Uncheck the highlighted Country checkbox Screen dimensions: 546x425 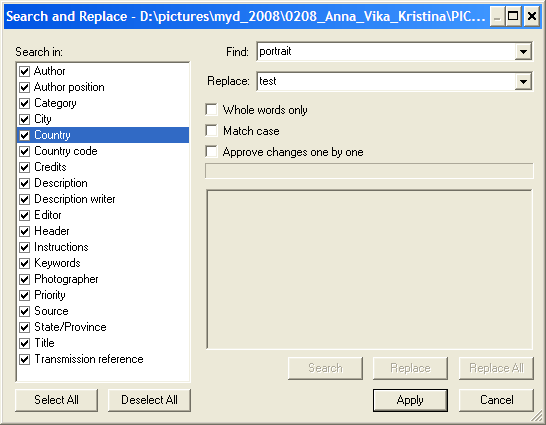[x=24, y=135]
